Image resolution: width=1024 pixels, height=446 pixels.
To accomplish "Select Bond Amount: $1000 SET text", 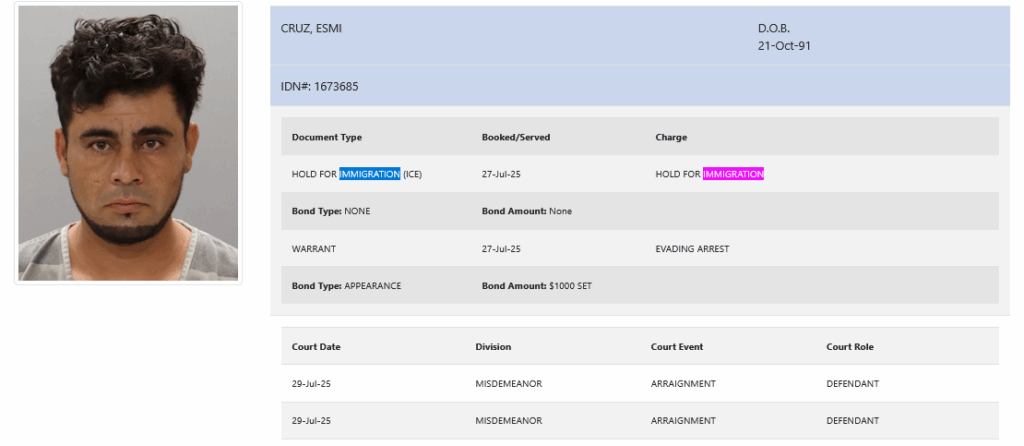I will pos(537,286).
